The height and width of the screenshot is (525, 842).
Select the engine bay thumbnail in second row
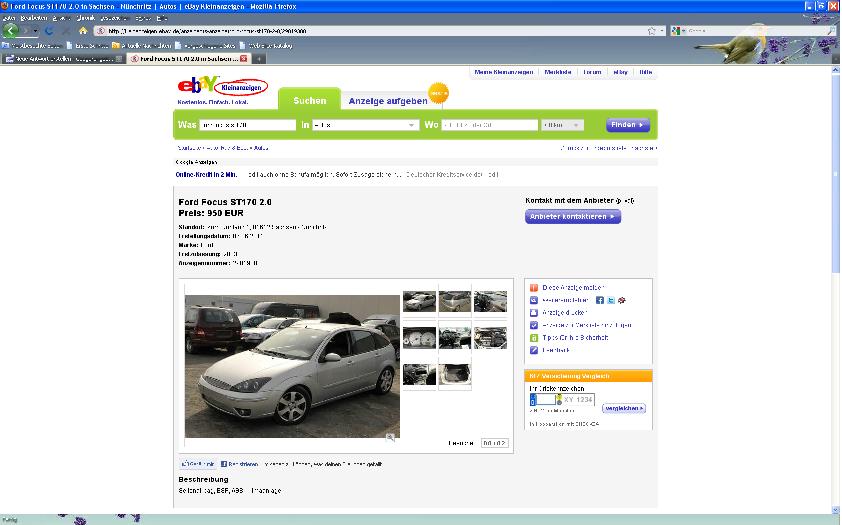point(490,338)
